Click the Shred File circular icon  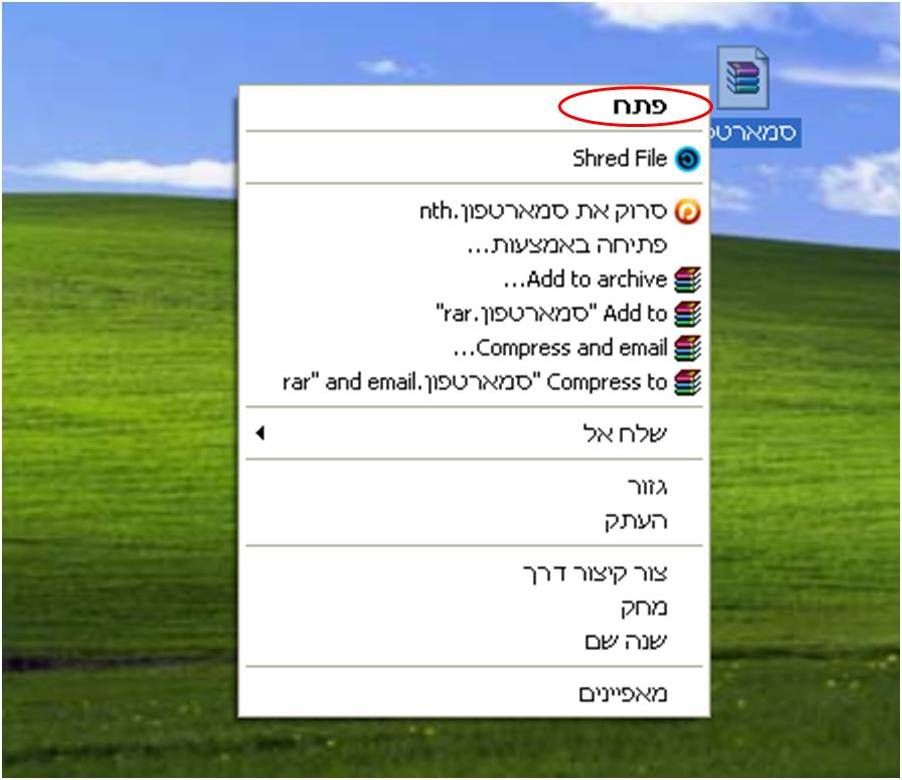pos(687,159)
